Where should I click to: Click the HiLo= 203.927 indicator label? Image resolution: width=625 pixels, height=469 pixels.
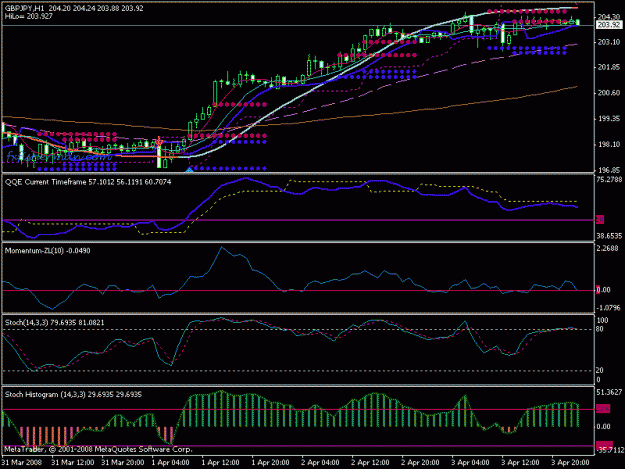[x=29, y=16]
